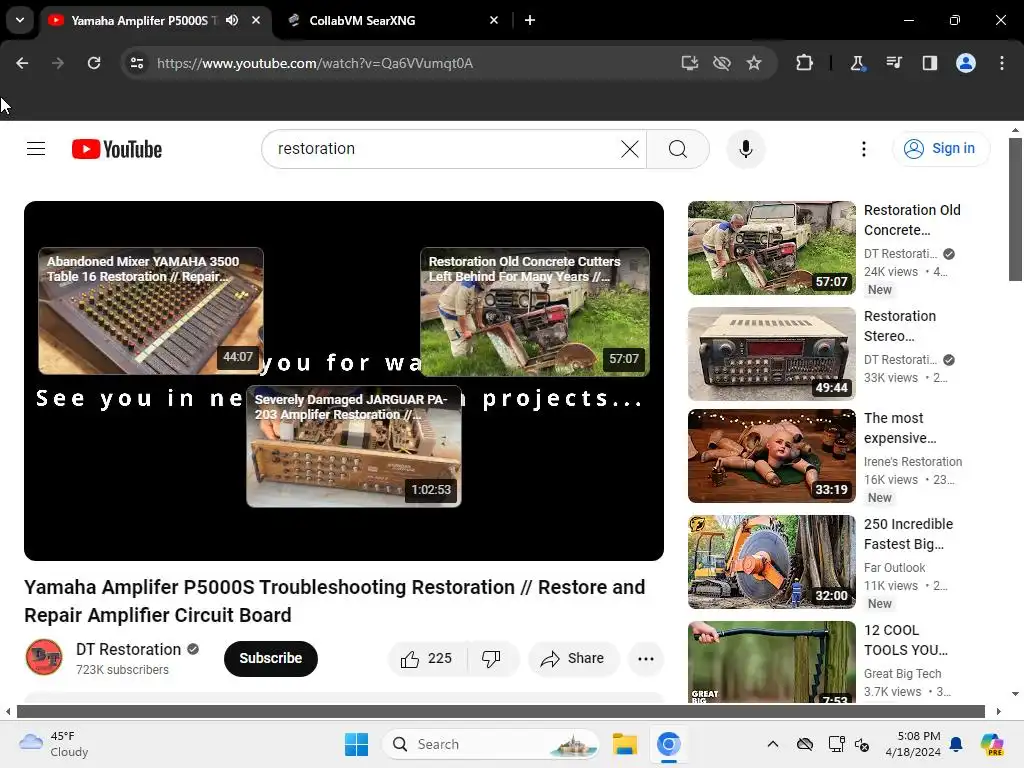
Task: Close the CollabVM SearXNG tab
Action: 494,20
